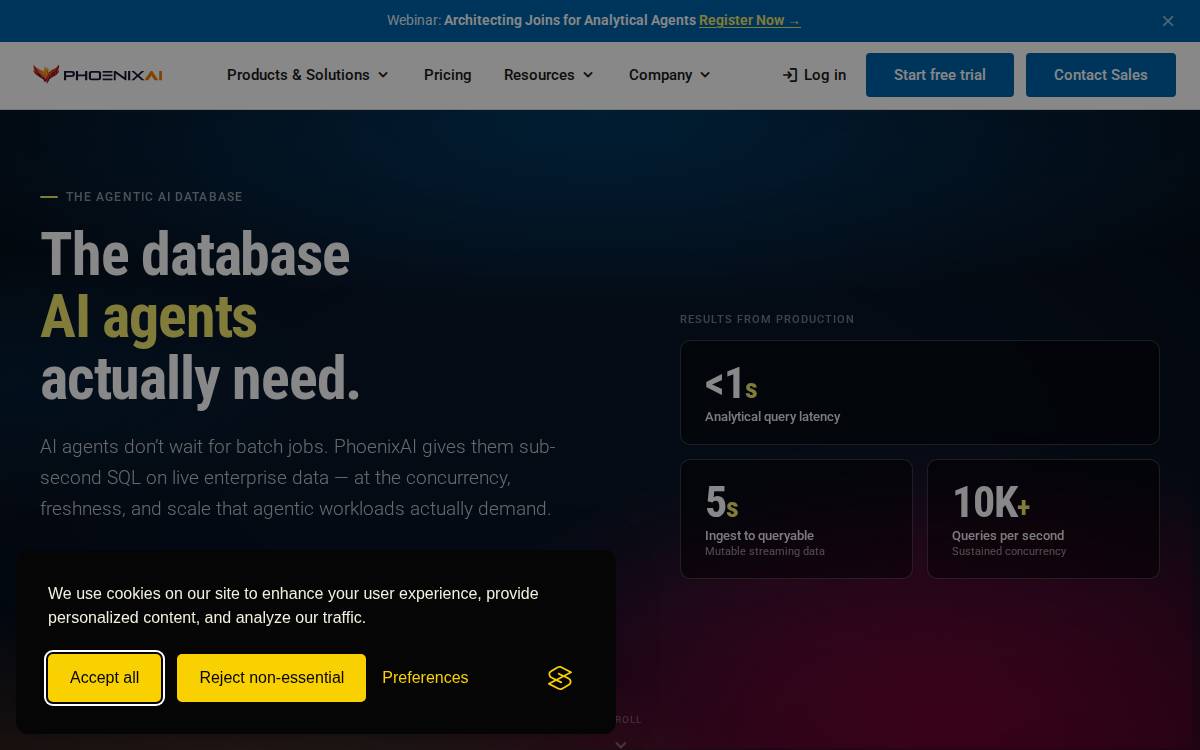Reject non-essential cookies

pyautogui.click(x=271, y=678)
